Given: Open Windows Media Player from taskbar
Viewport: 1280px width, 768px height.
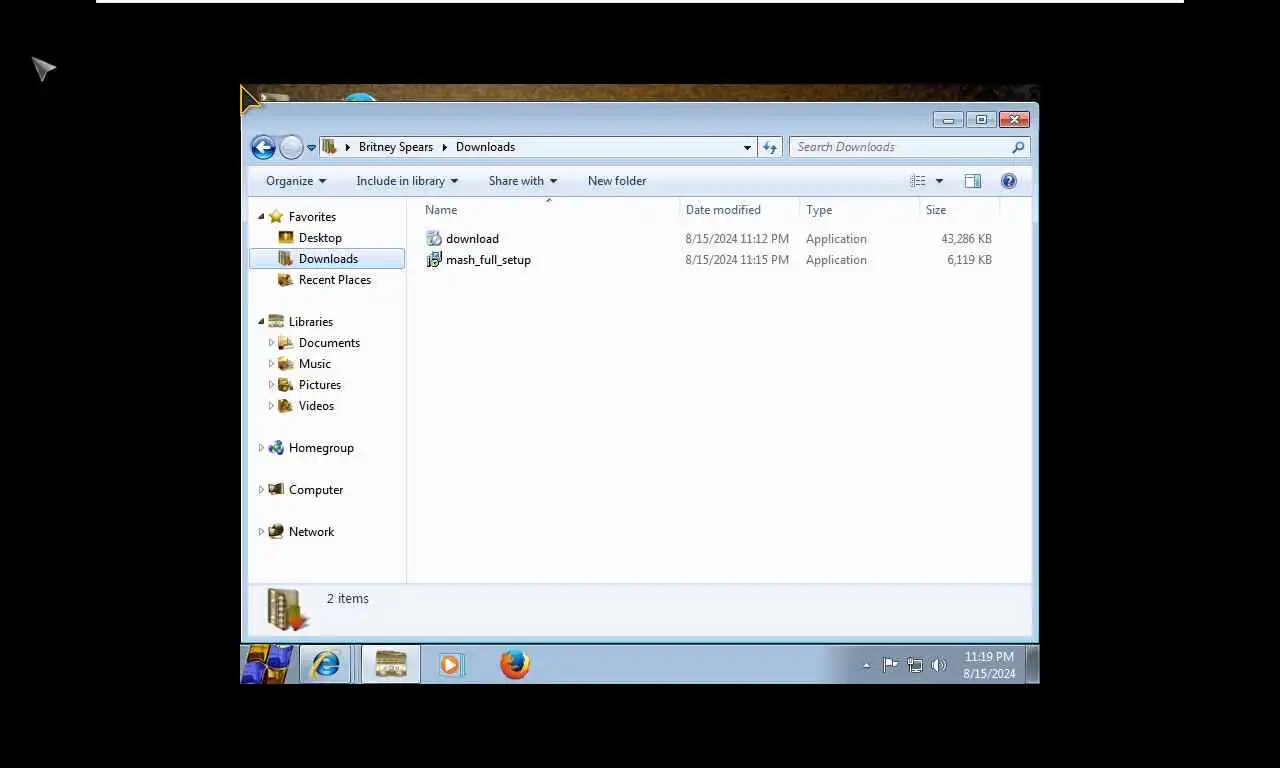Looking at the screenshot, I should [x=450, y=664].
